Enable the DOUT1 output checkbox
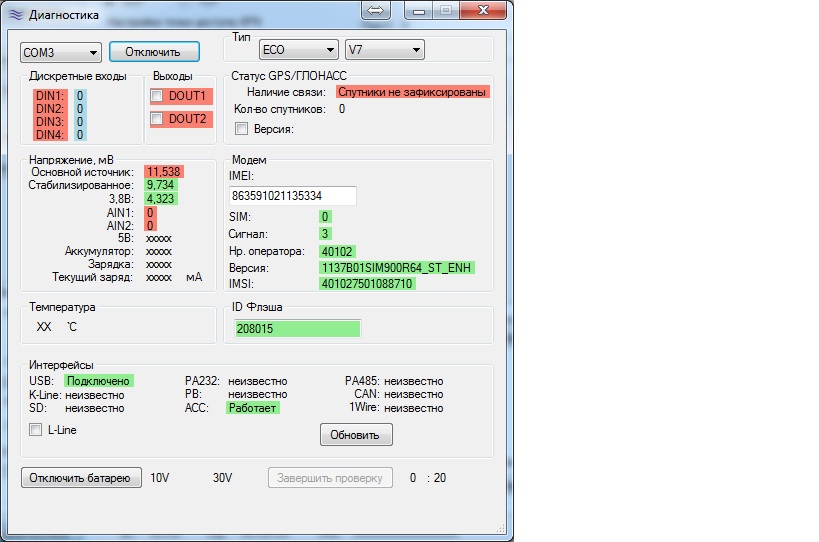The width and height of the screenshot is (819, 542). 157,96
